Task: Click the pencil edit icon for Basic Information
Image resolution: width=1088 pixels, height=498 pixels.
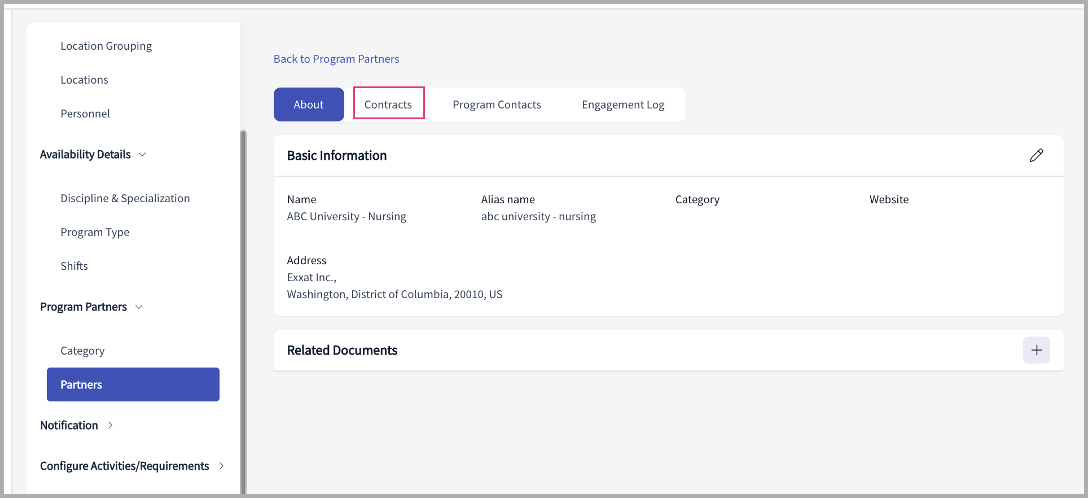Action: [1036, 155]
